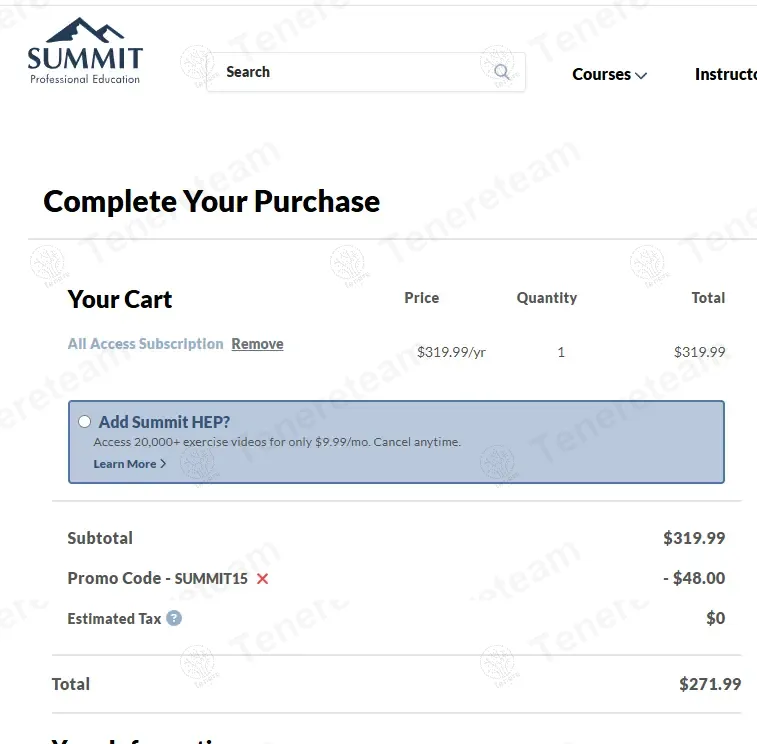757x744 pixels.
Task: Click the Your Cart heading
Action: coord(120,299)
